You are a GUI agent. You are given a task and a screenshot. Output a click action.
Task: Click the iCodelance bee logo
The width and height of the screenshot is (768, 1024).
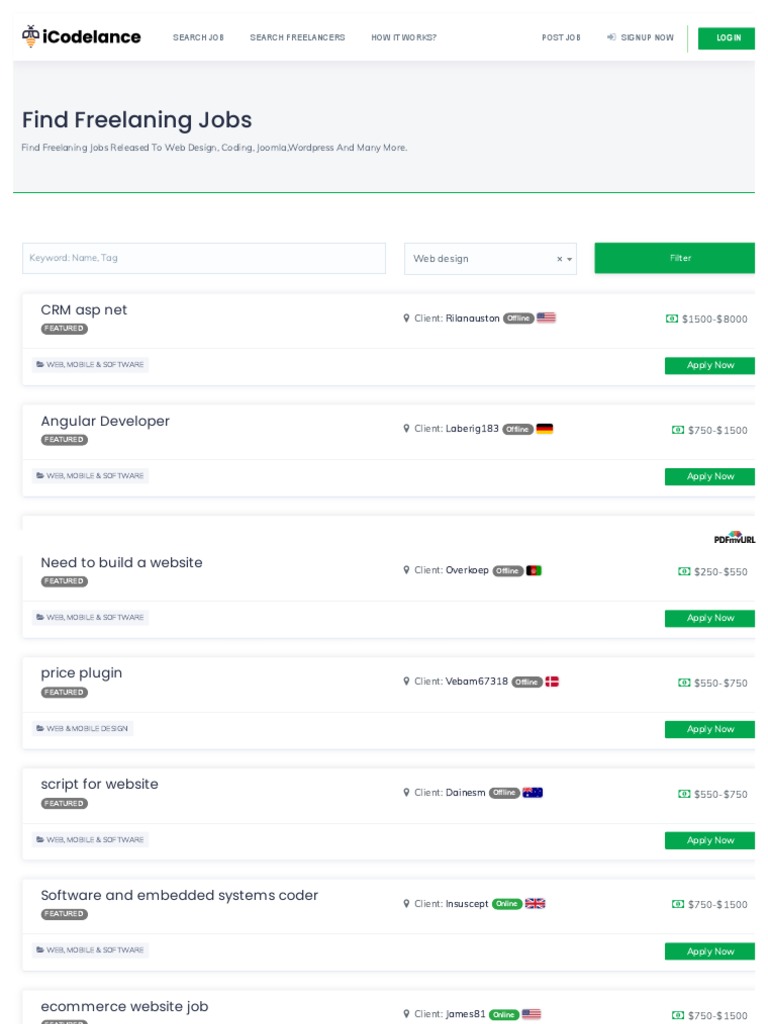[31, 37]
